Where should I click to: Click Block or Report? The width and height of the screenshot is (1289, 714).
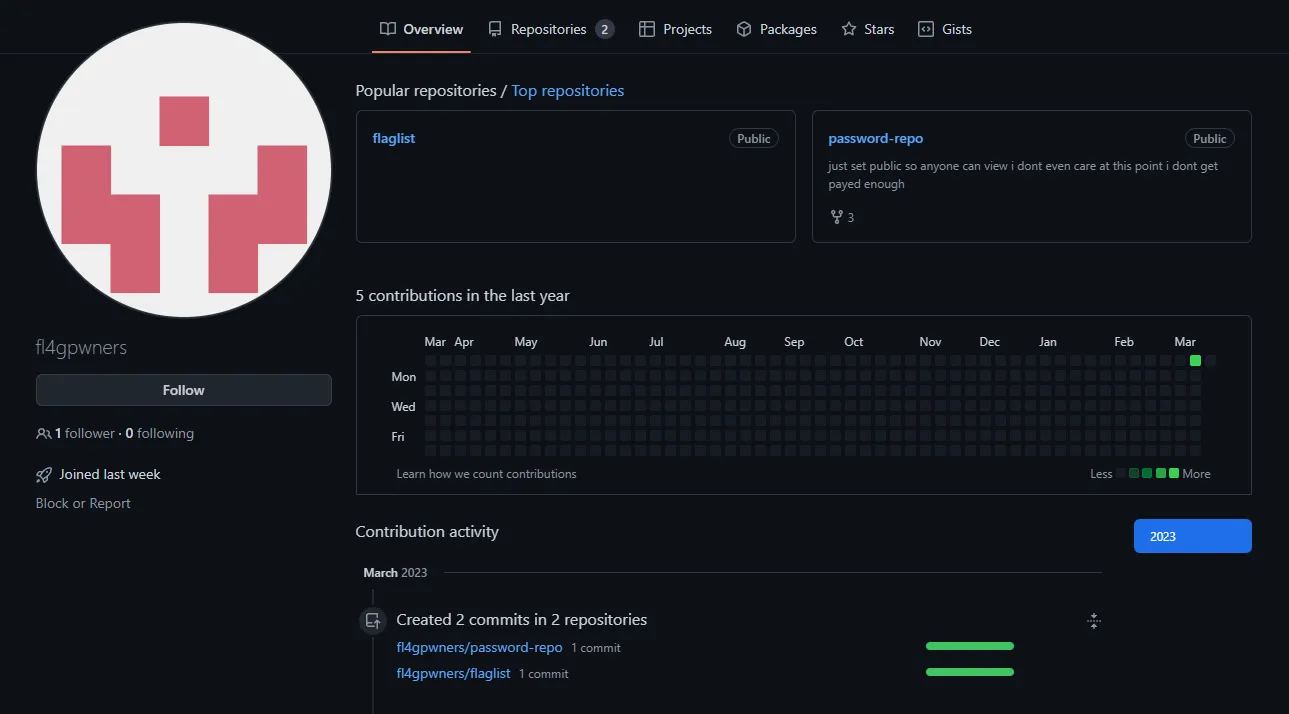(x=82, y=503)
